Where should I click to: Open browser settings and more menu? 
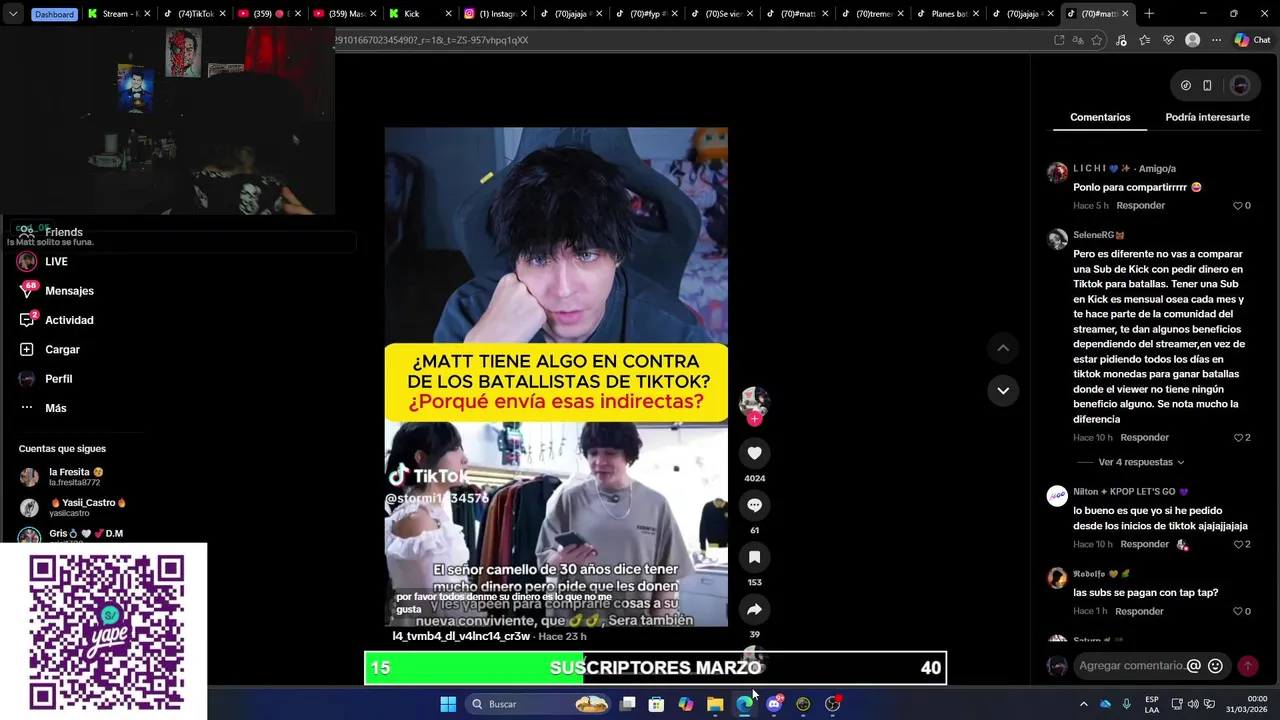(1216, 40)
